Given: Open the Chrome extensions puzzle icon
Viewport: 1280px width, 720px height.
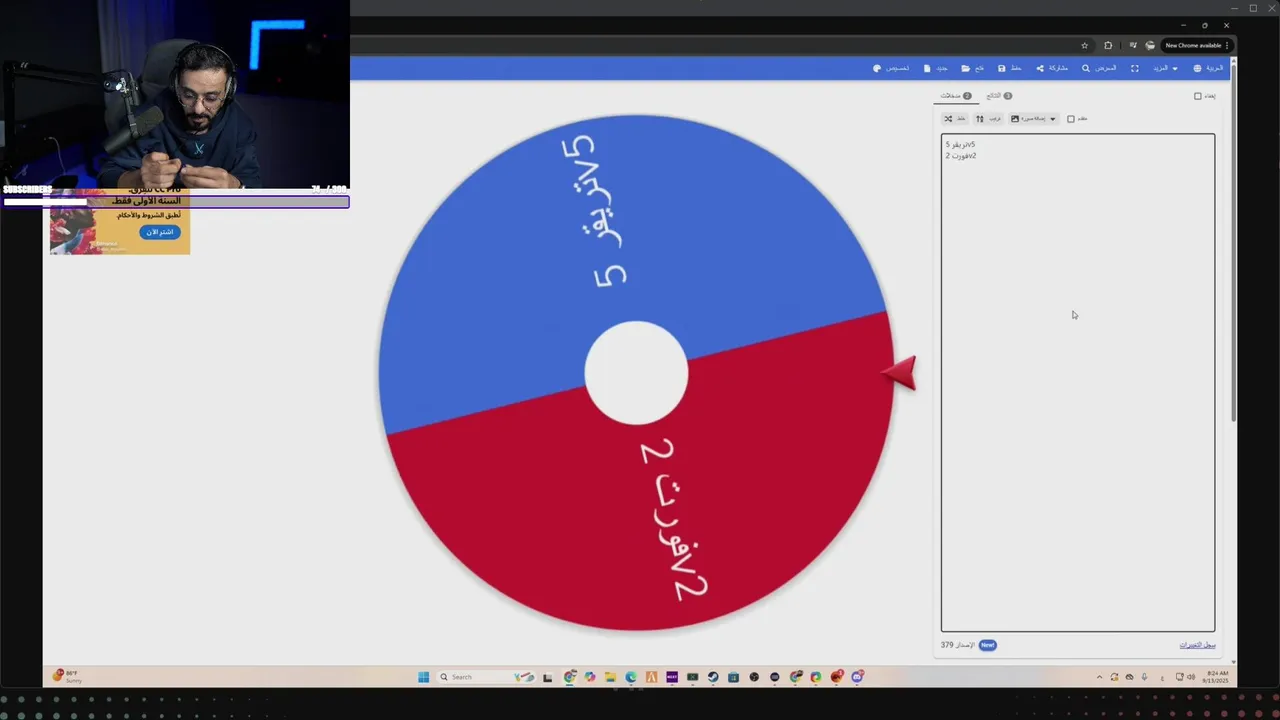Looking at the screenshot, I should pyautogui.click(x=1108, y=45).
